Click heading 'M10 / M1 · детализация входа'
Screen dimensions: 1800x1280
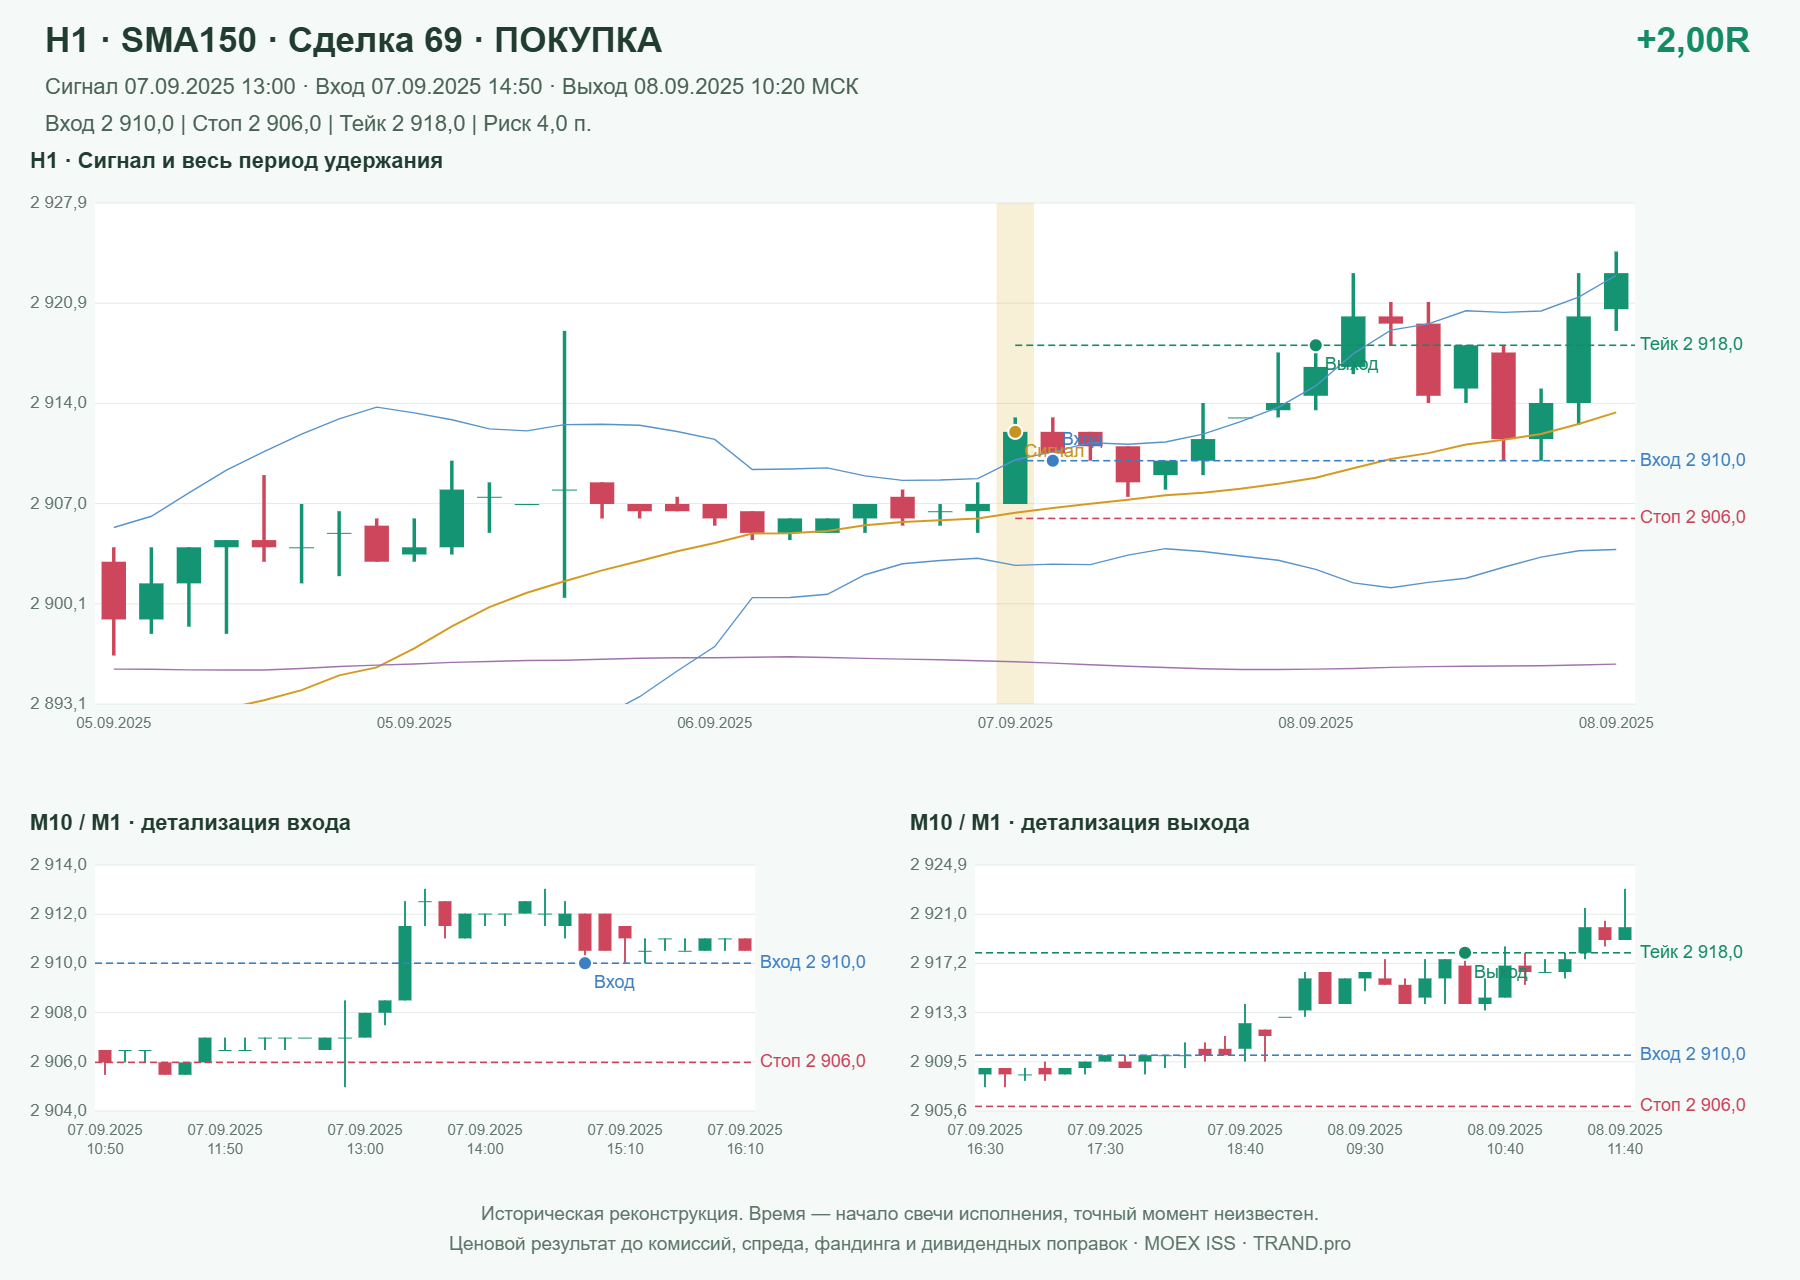(190, 823)
